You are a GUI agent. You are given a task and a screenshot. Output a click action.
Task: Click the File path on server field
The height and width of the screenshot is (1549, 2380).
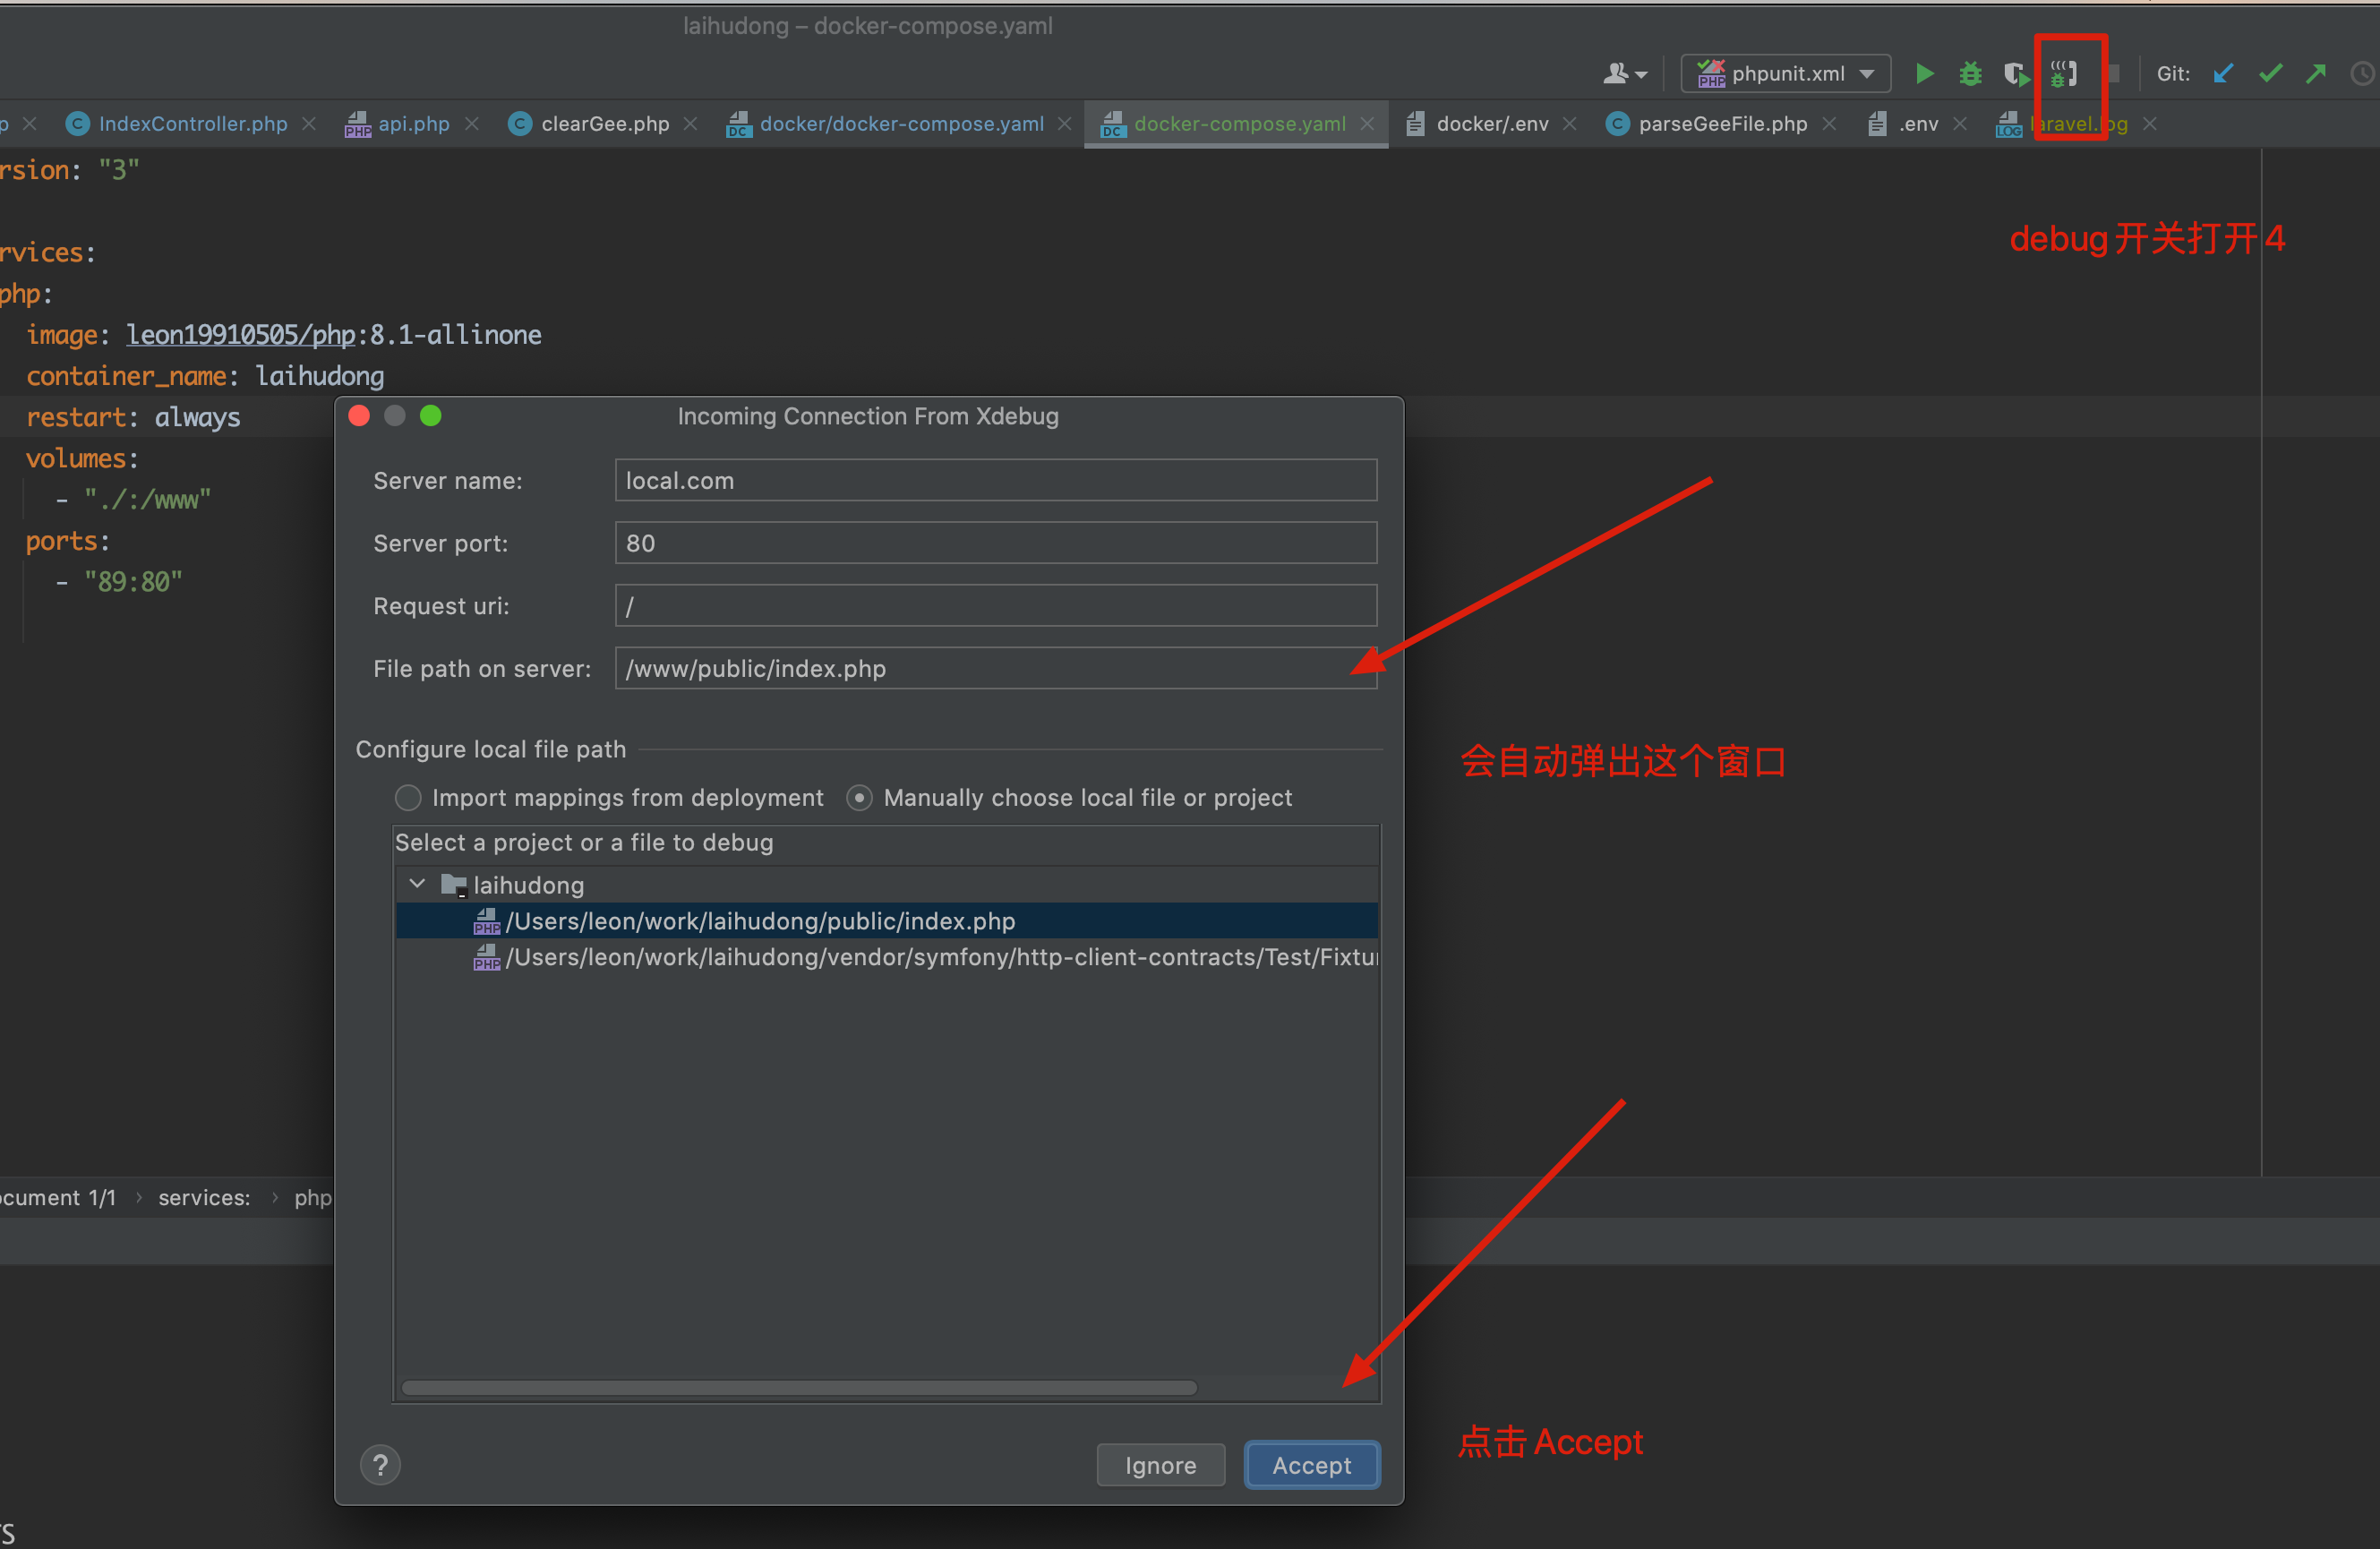coord(996,668)
